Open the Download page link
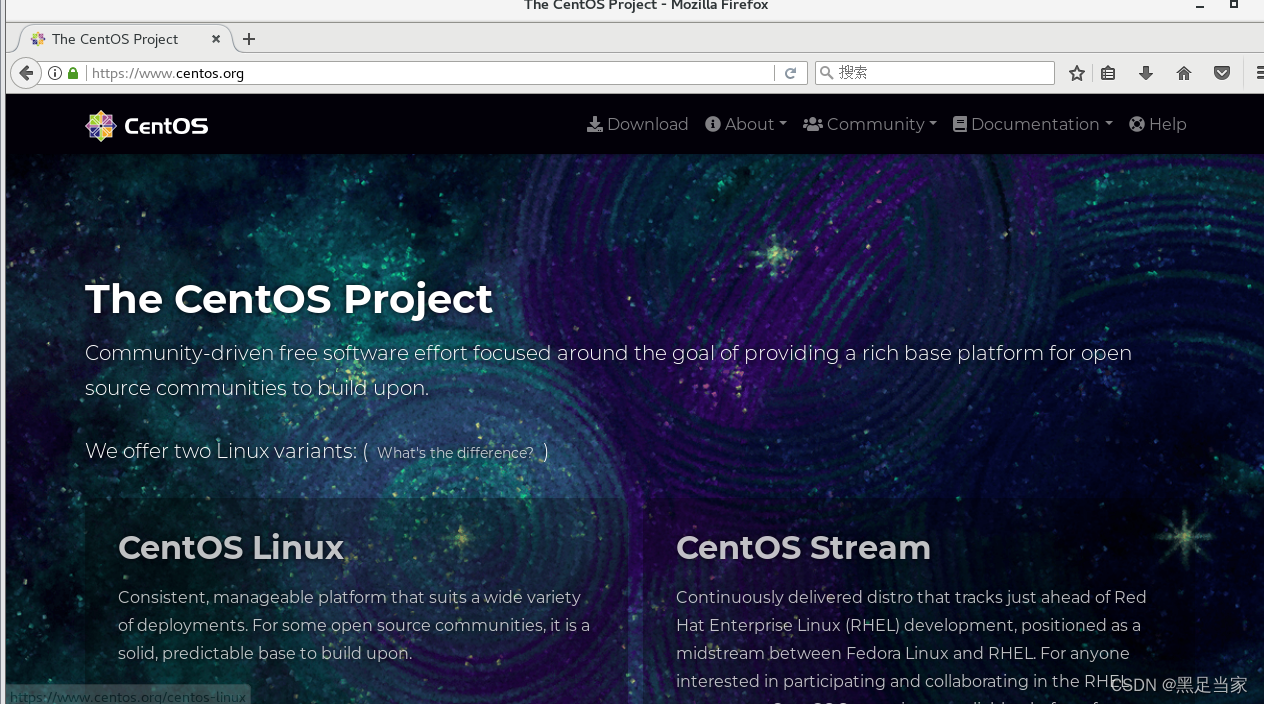This screenshot has width=1264, height=704. click(637, 124)
